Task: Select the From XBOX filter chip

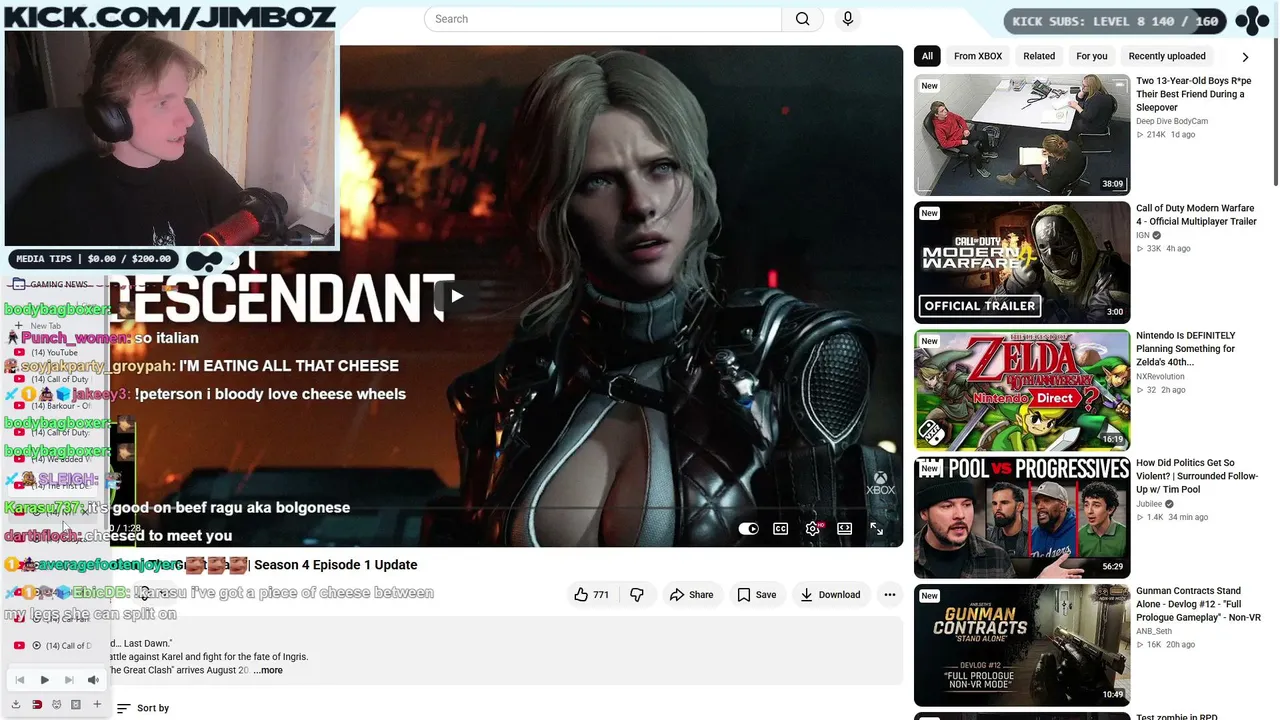Action: click(x=978, y=56)
